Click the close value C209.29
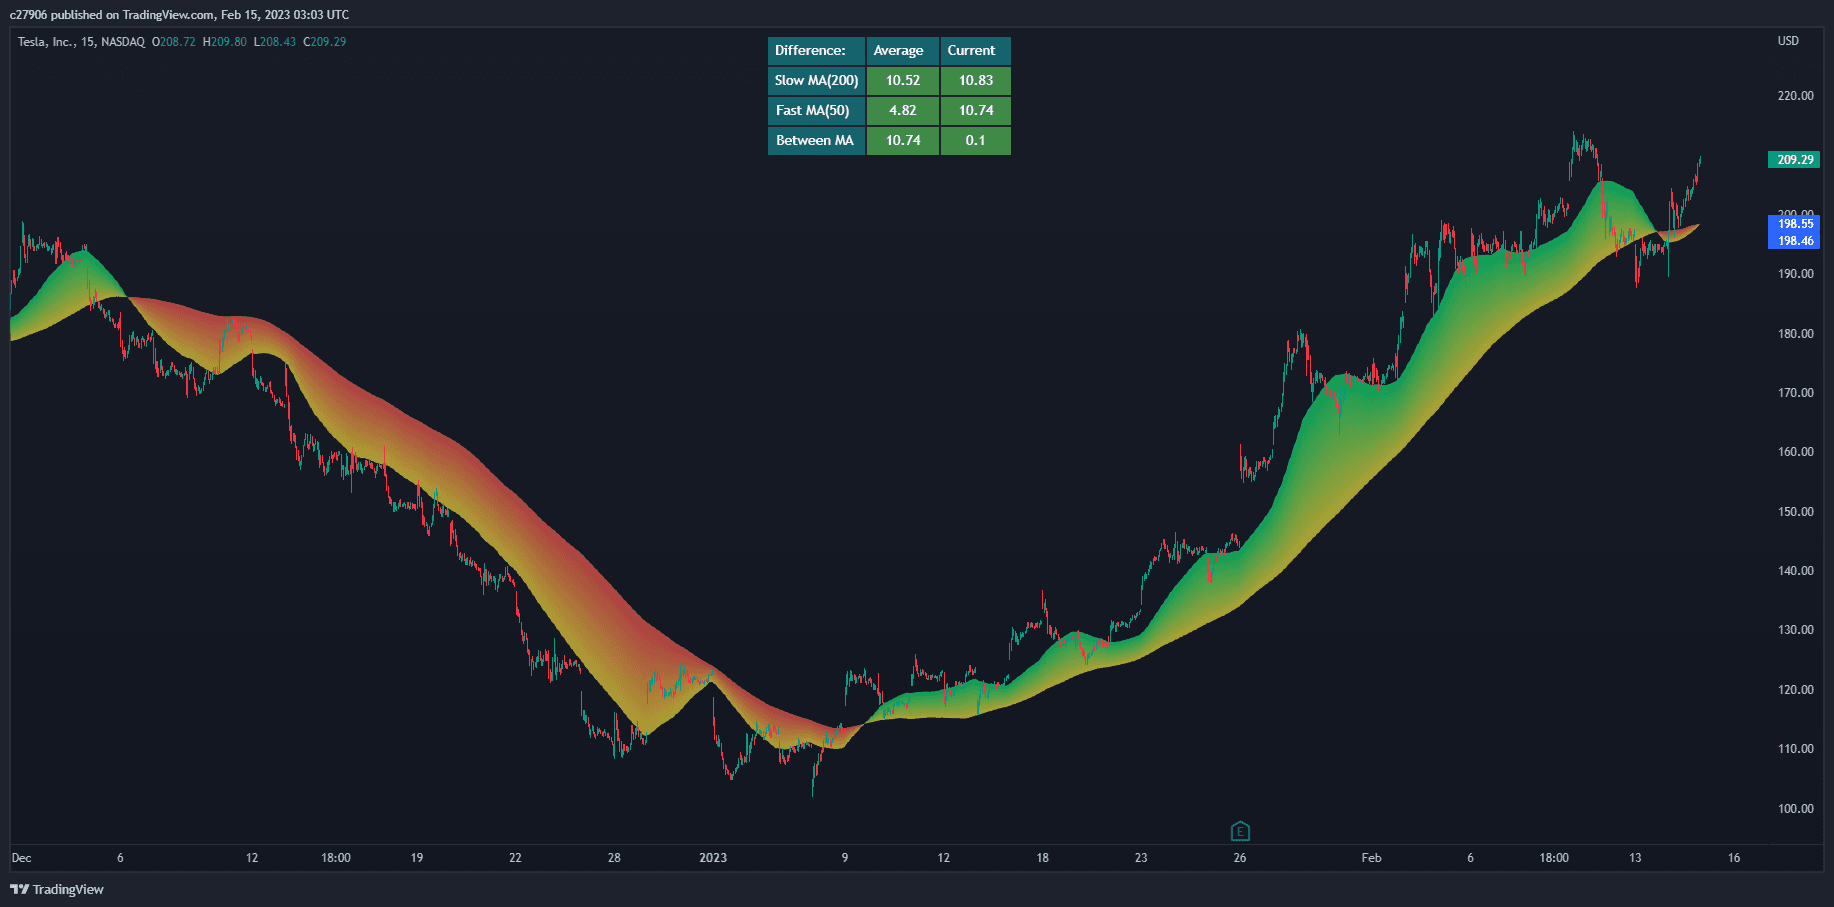The image size is (1834, 907). click(325, 42)
